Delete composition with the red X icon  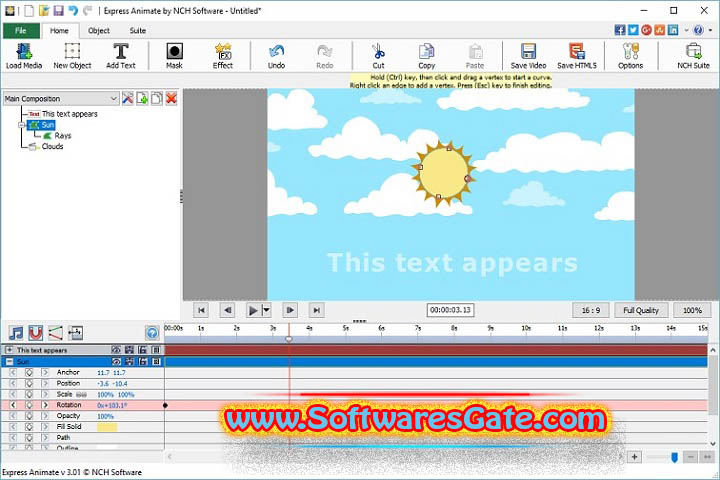click(171, 98)
